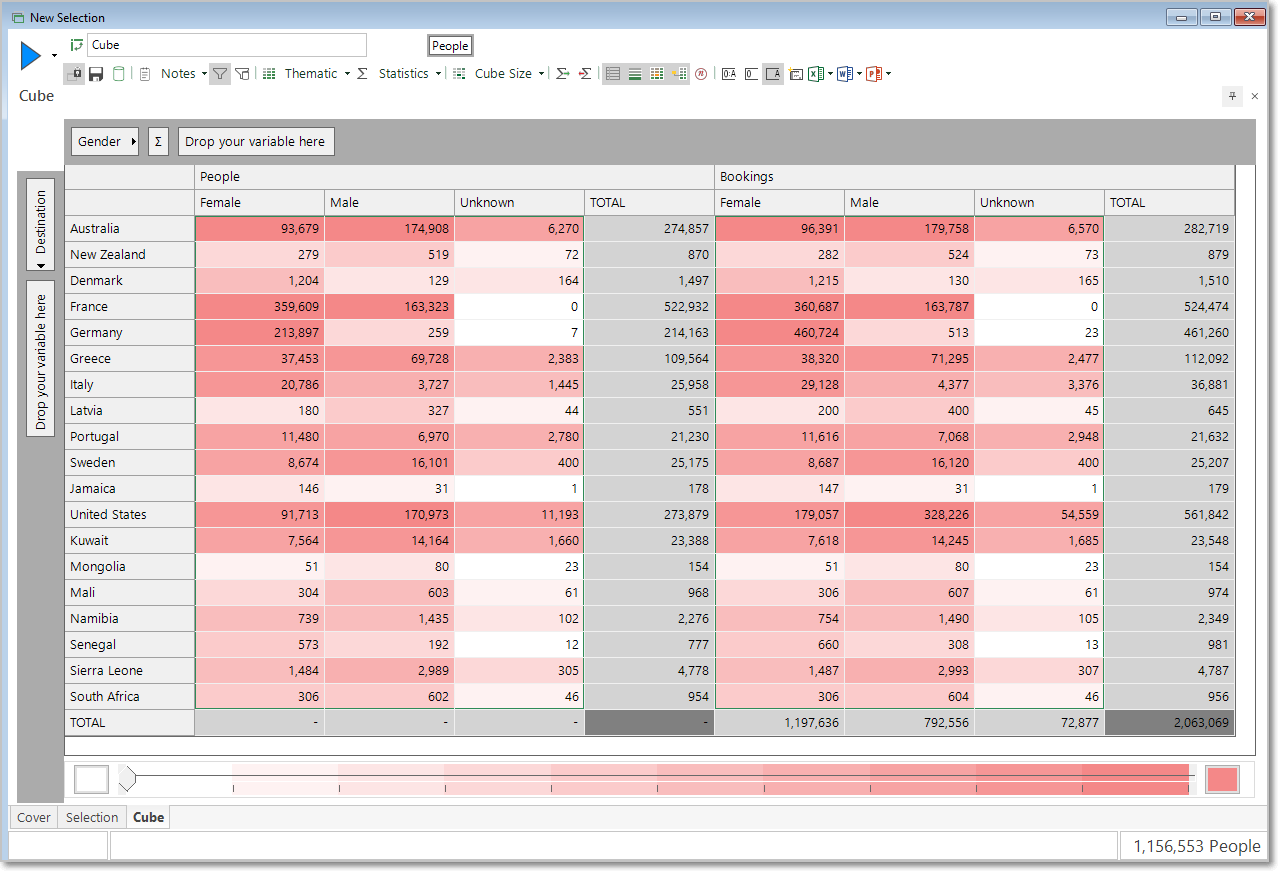Click the Export to Excel icon
Viewport: 1278px width, 871px height.
click(816, 74)
